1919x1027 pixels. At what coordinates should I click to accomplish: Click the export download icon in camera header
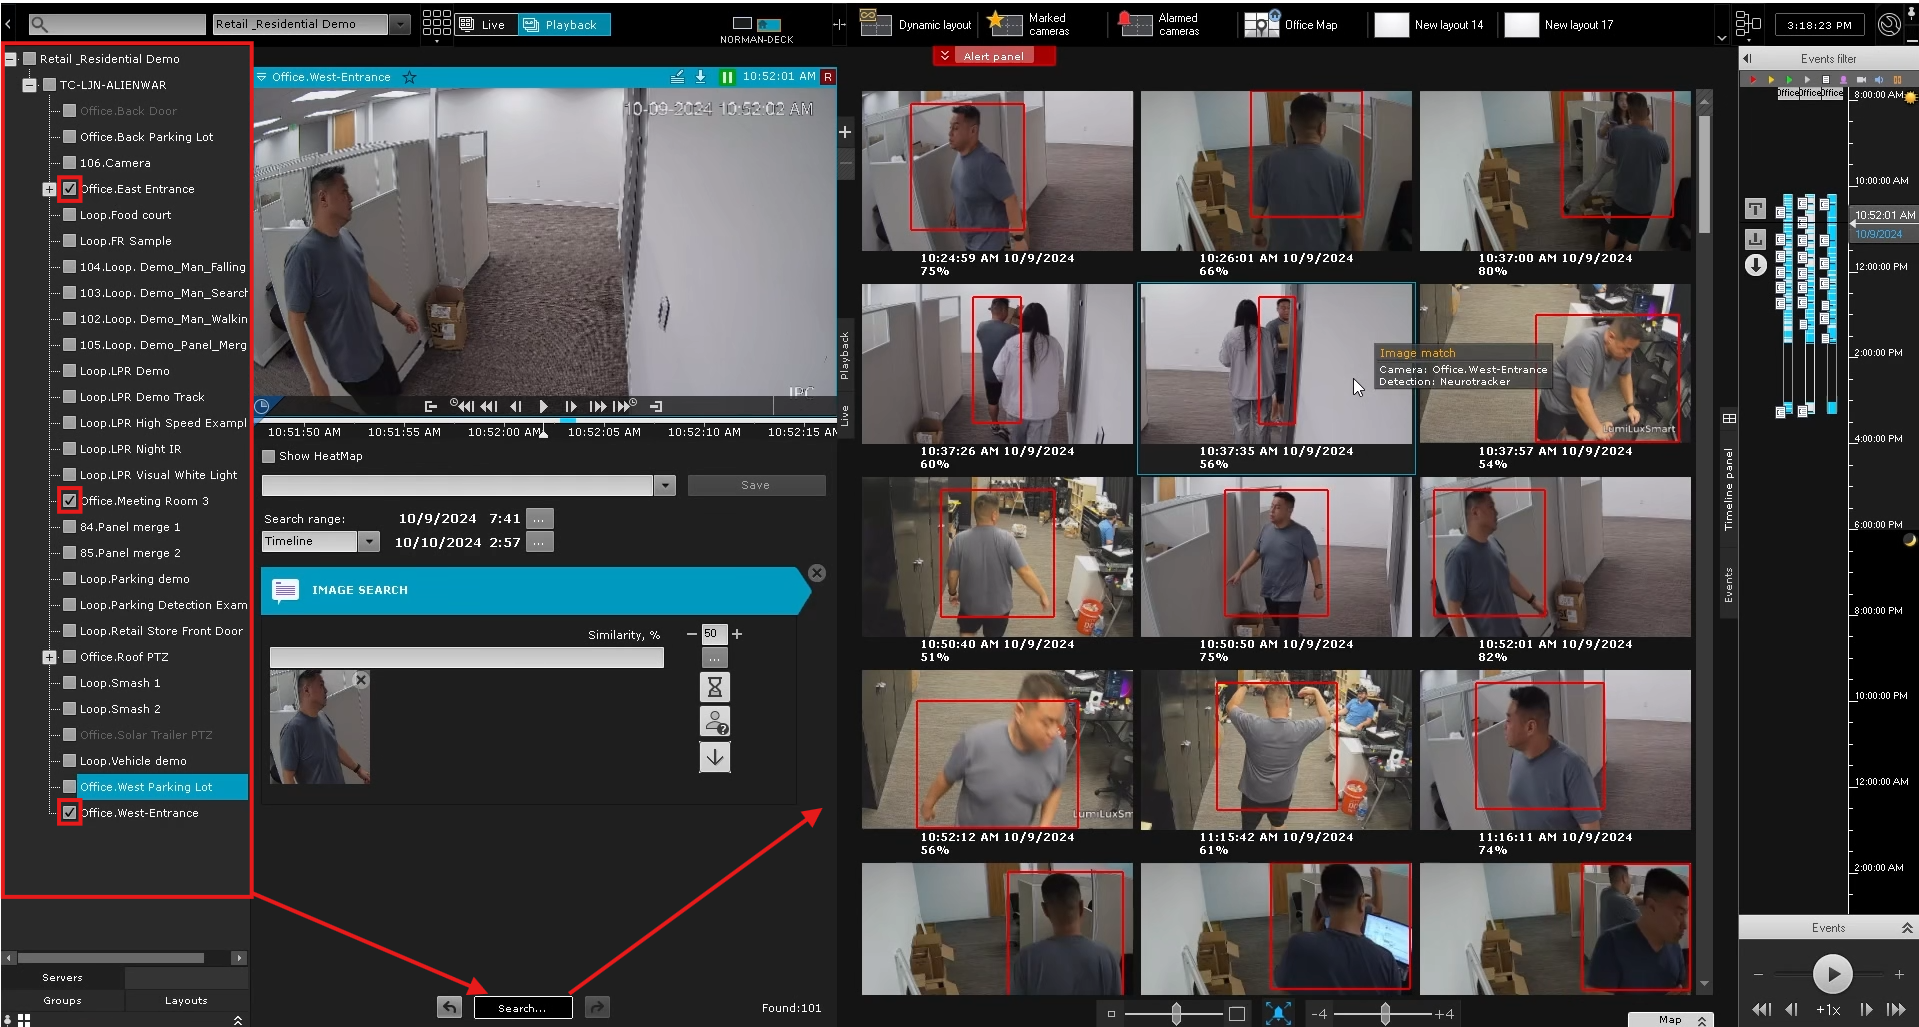pos(700,77)
